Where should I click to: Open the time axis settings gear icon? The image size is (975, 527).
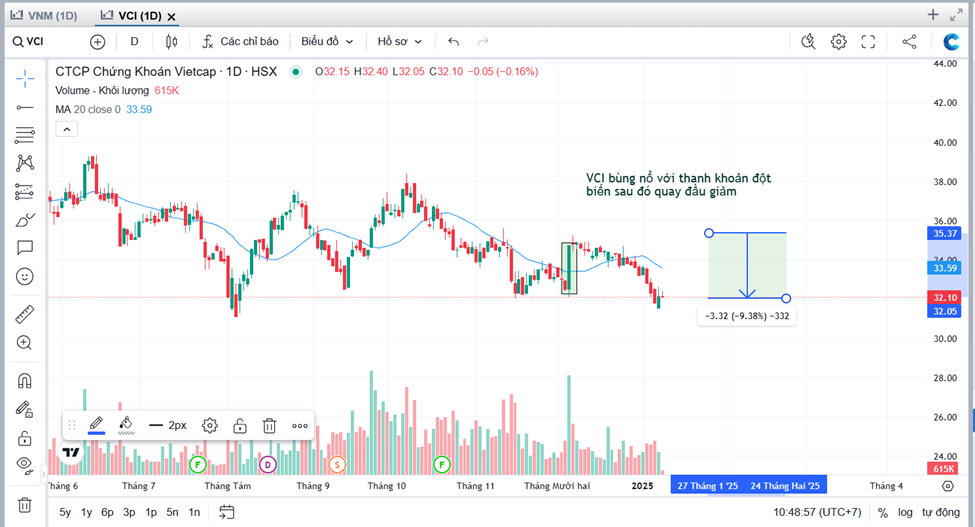pyautogui.click(x=948, y=486)
